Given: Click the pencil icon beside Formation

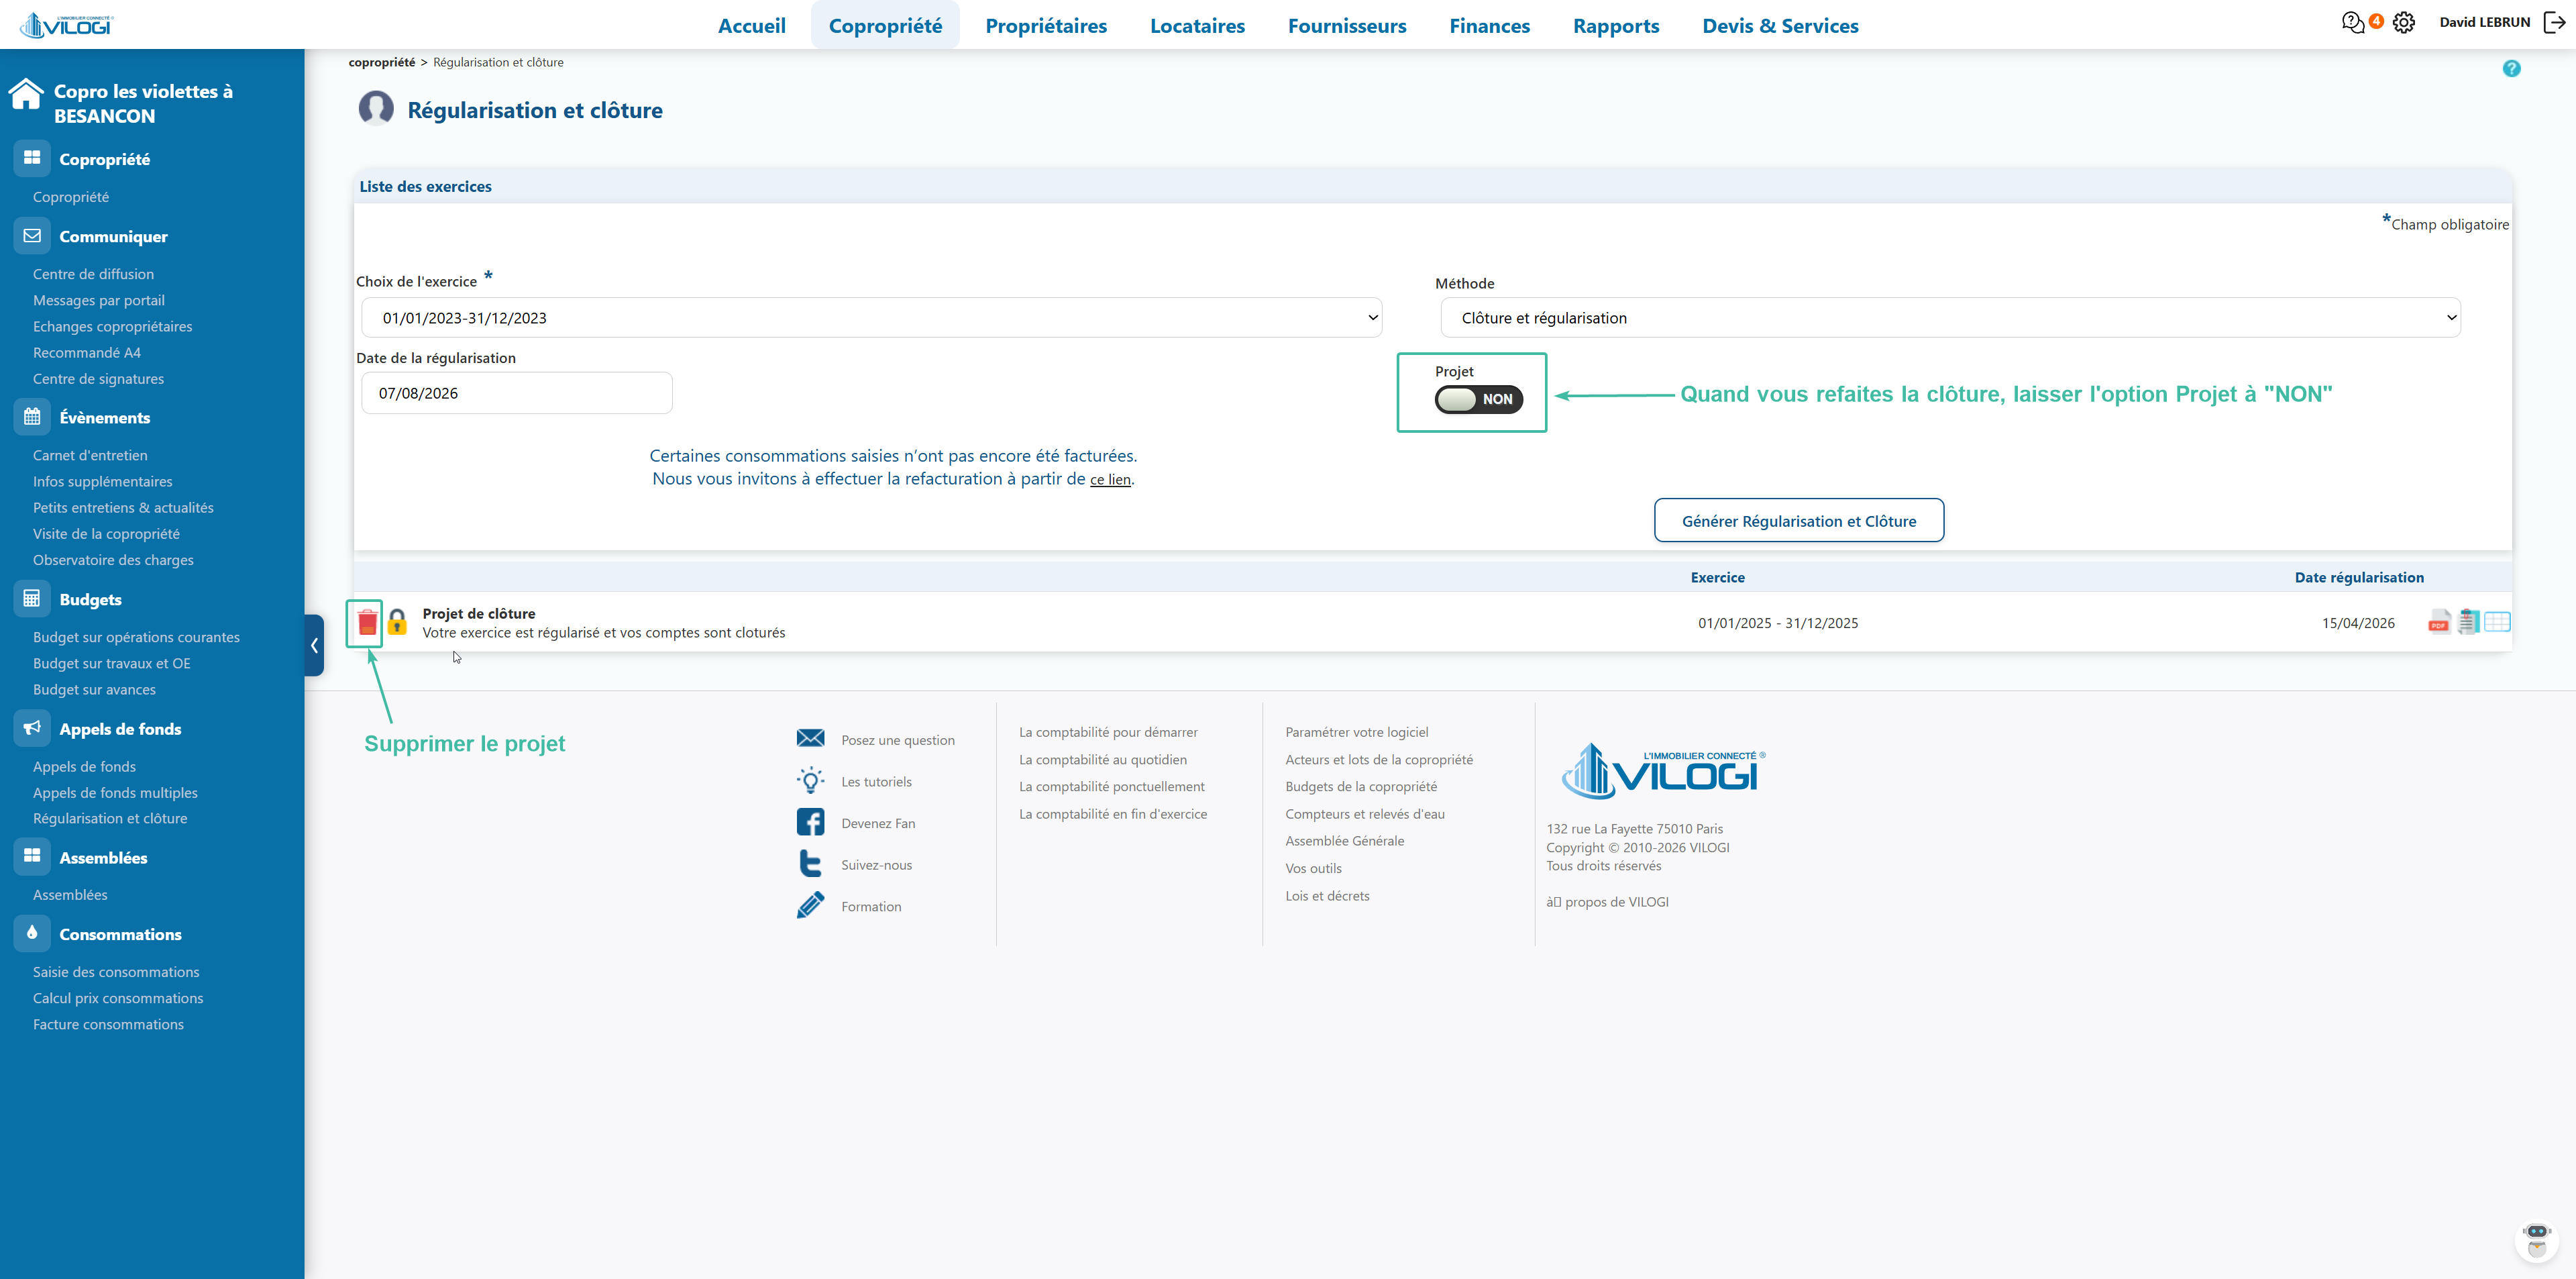Looking at the screenshot, I should (x=810, y=905).
